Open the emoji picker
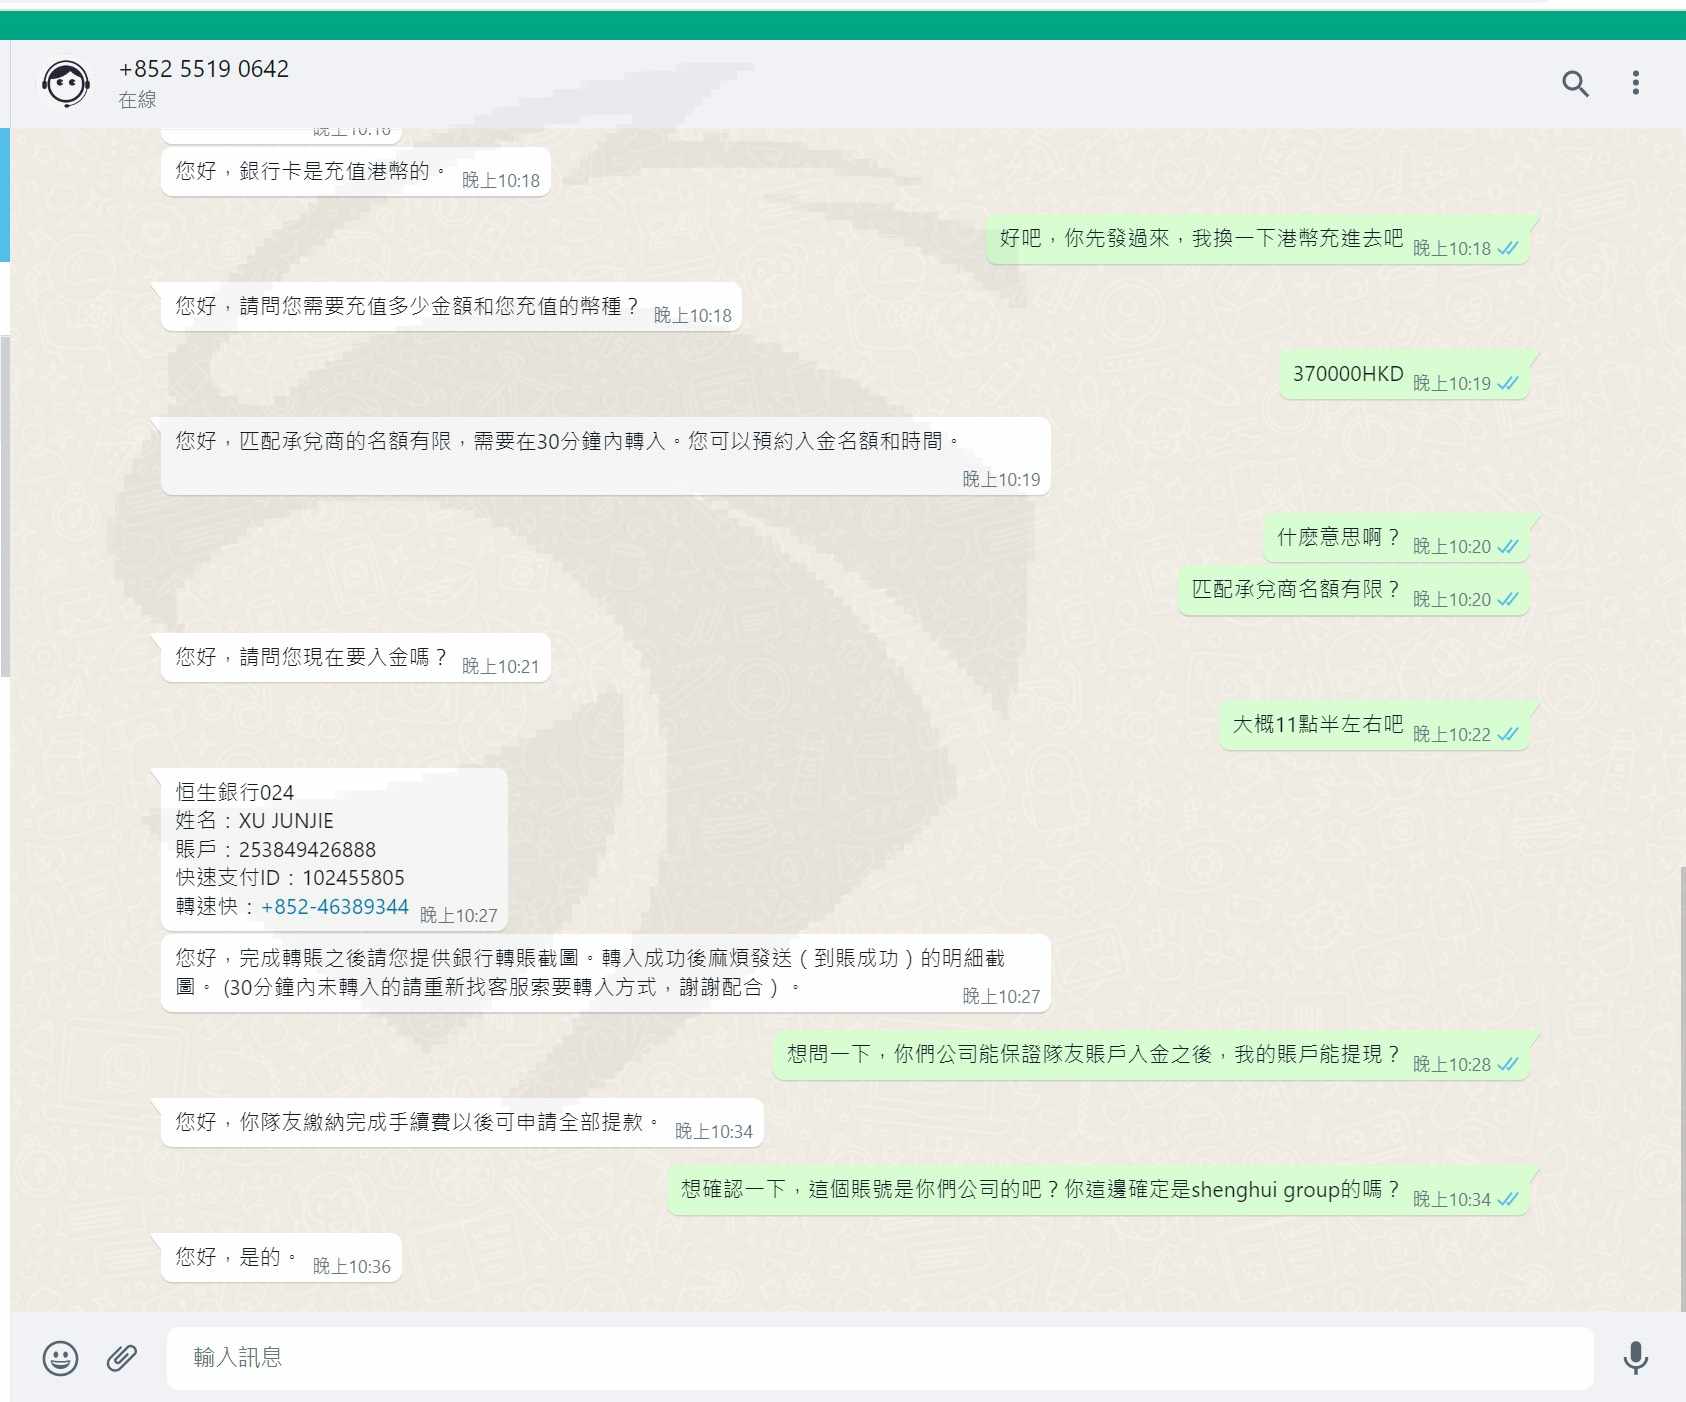This screenshot has height=1402, width=1686. point(60,1358)
